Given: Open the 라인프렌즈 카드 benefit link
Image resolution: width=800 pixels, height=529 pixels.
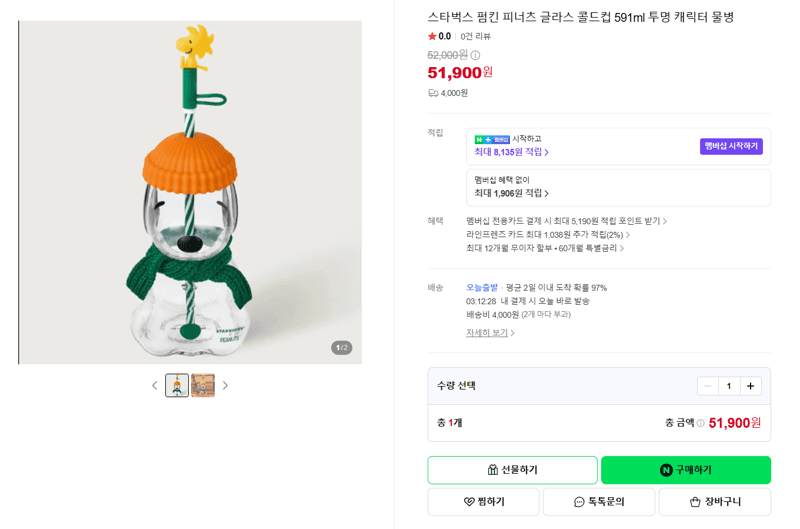Looking at the screenshot, I should [548, 235].
